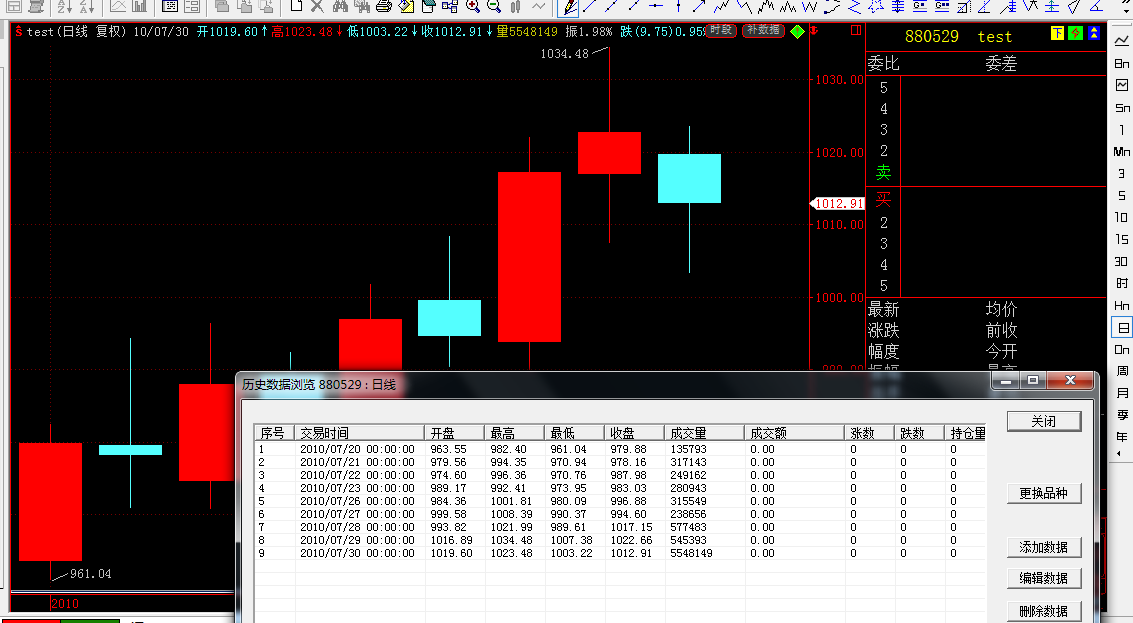
Task: Click the 1034.48 high price cell
Action: 512,541
